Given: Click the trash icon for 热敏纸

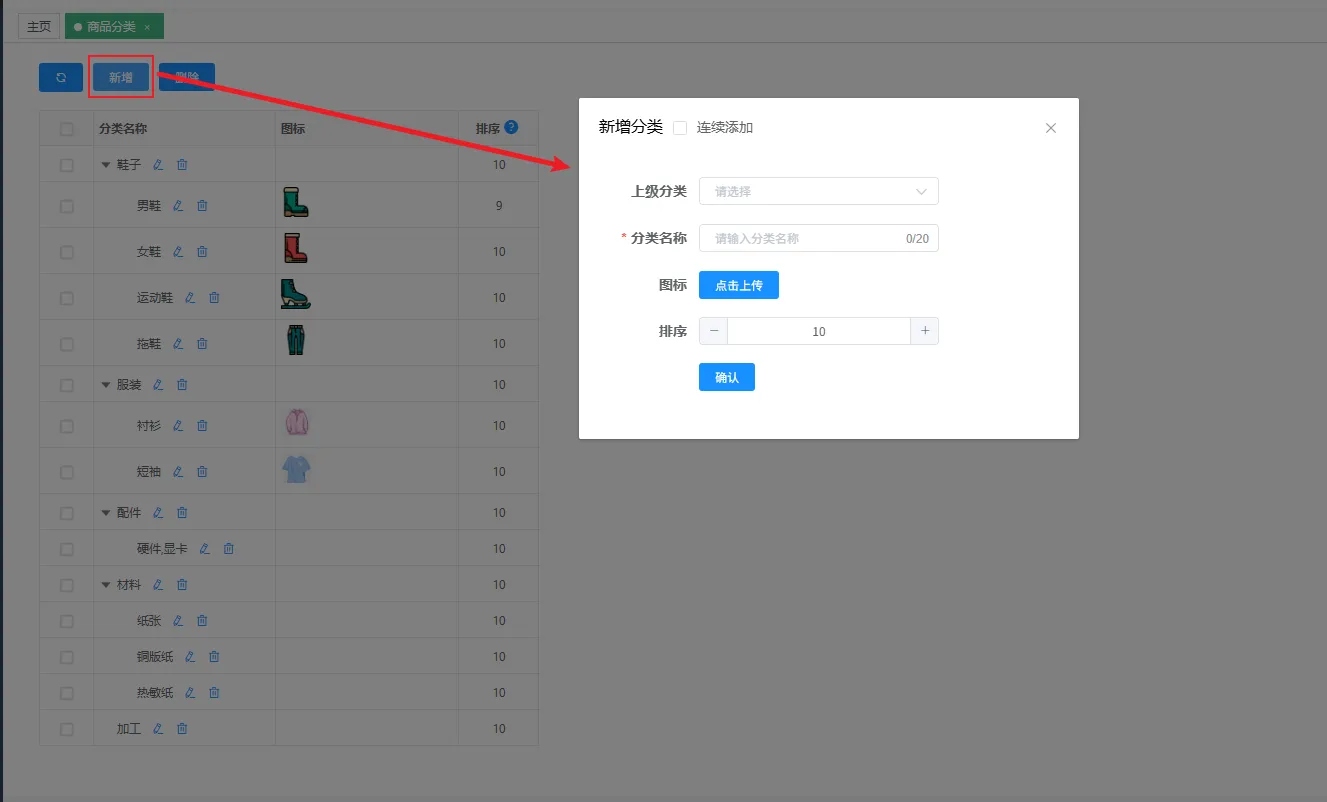Looking at the screenshot, I should [x=214, y=693].
